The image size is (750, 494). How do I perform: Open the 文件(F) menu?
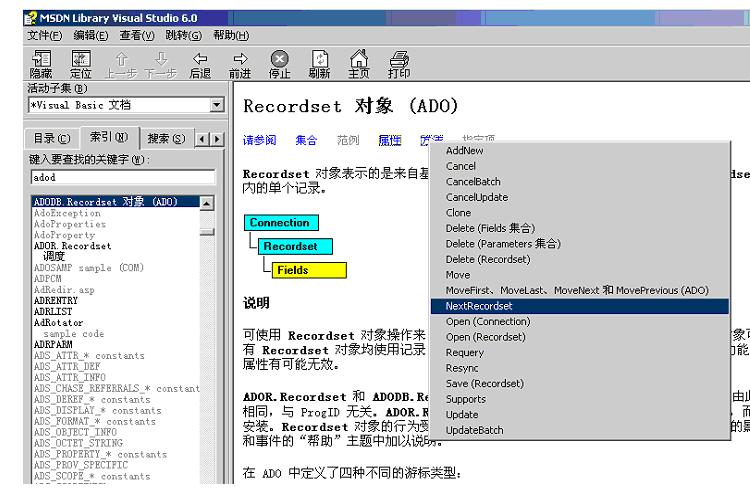44,35
